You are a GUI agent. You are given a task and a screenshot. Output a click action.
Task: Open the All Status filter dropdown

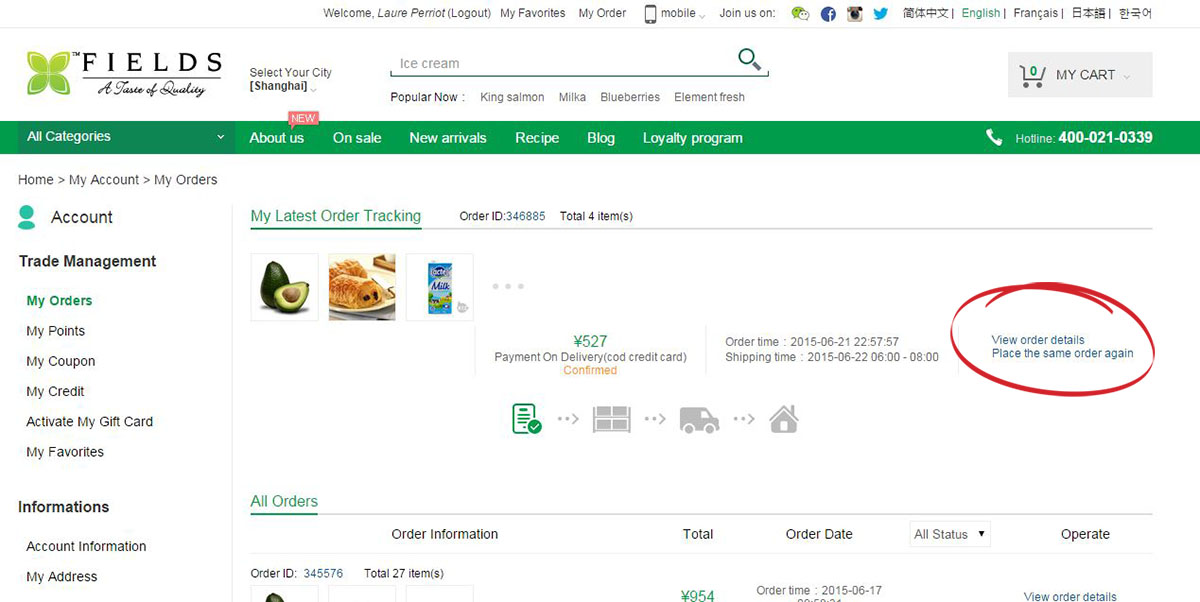949,534
